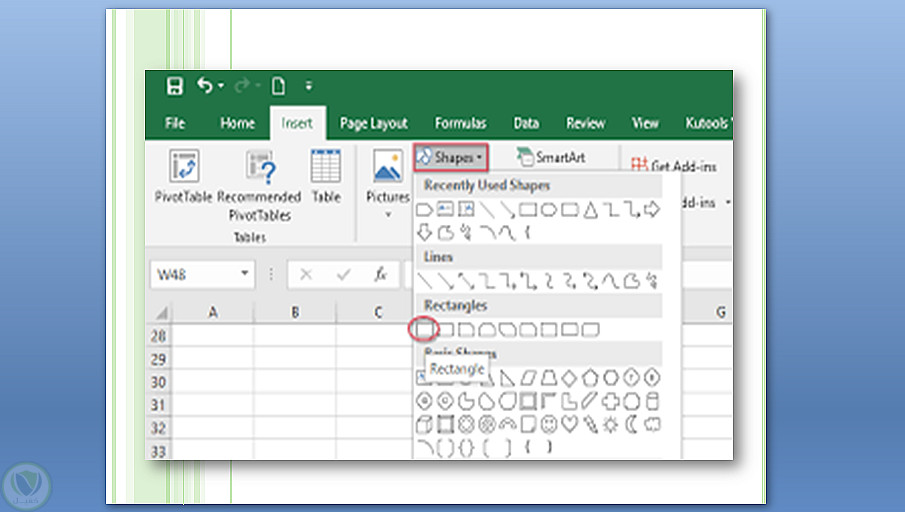The width and height of the screenshot is (905, 512).
Task: Choose the Hexagon basic shape
Action: click(611, 378)
